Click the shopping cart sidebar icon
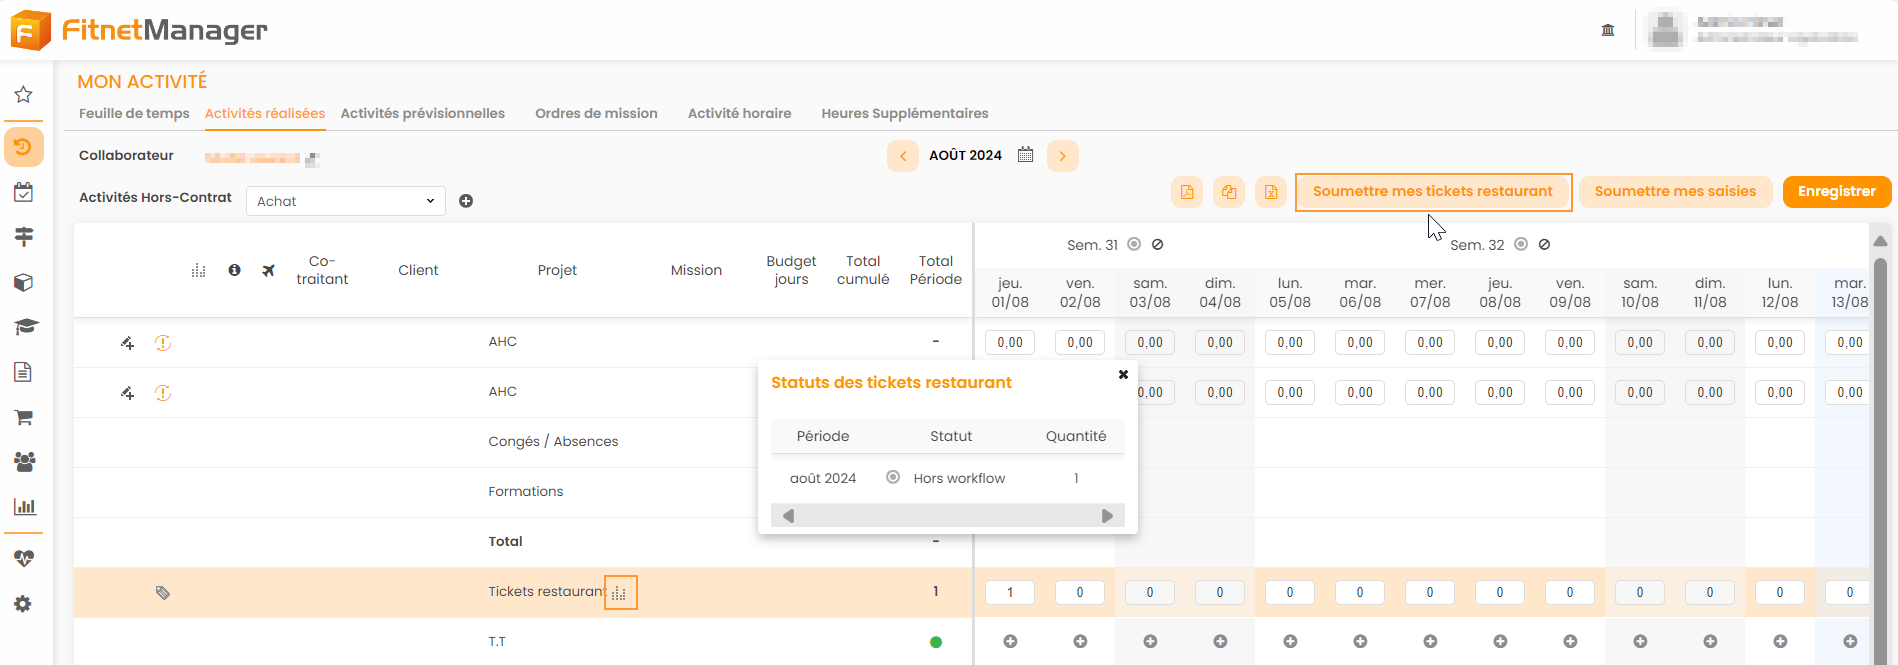 click(24, 417)
